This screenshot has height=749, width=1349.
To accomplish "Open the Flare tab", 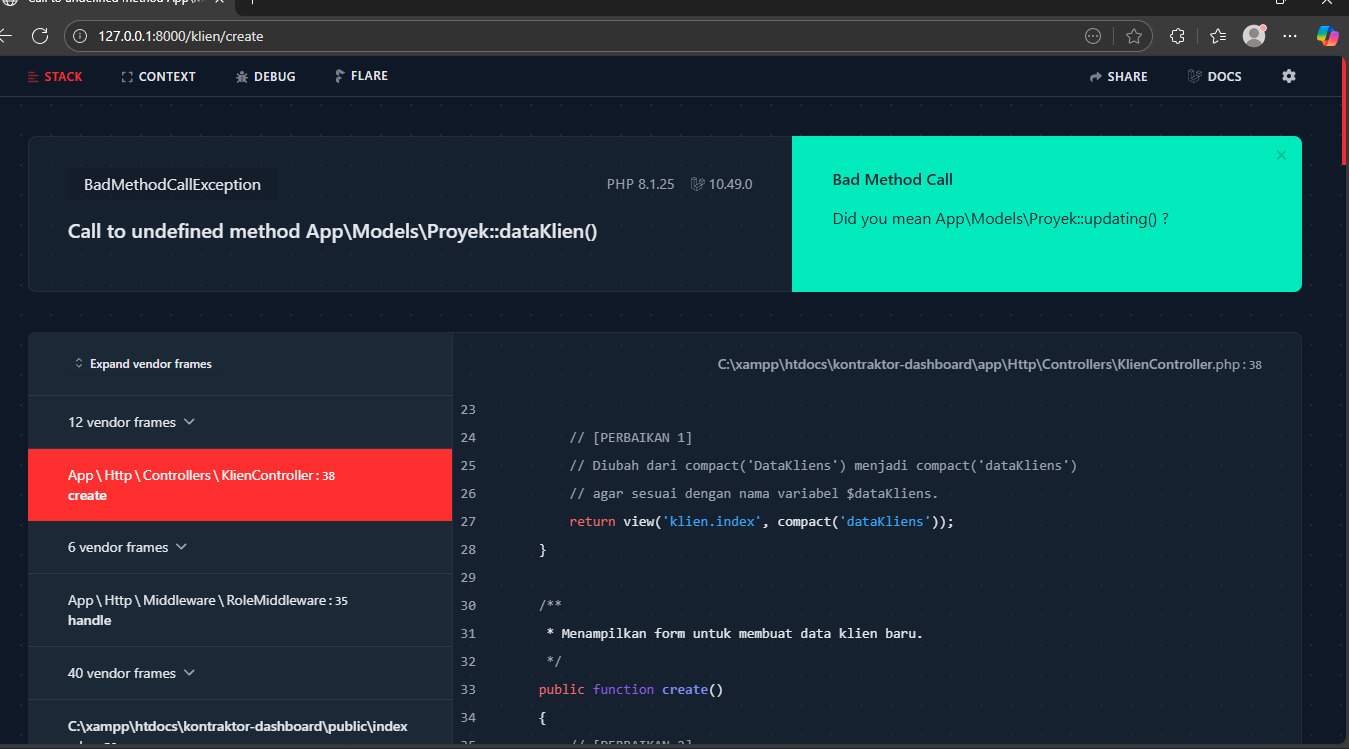I will (x=361, y=76).
